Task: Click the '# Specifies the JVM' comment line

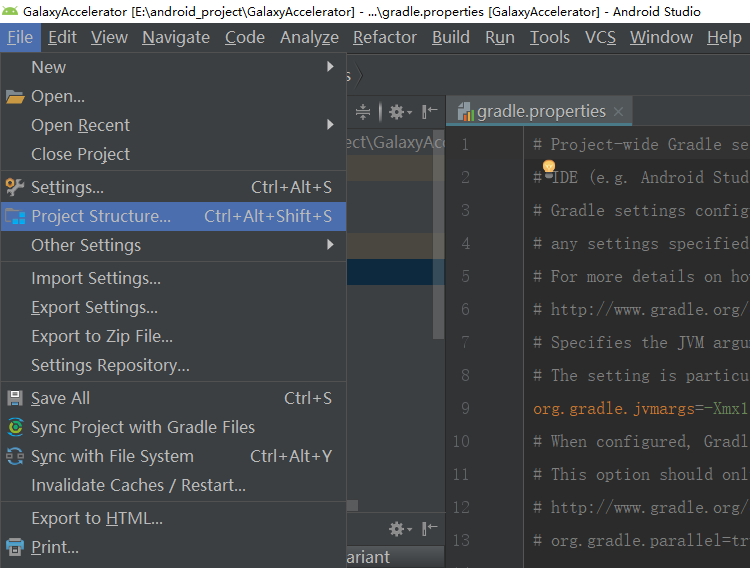Action: pos(641,343)
